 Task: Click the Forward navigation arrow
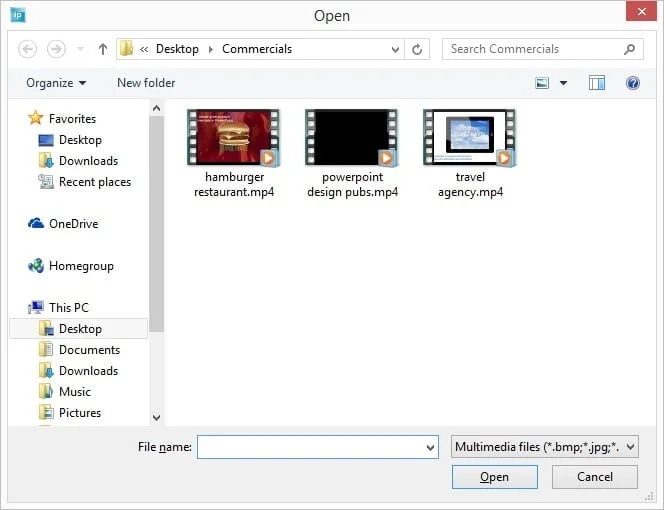pos(56,49)
